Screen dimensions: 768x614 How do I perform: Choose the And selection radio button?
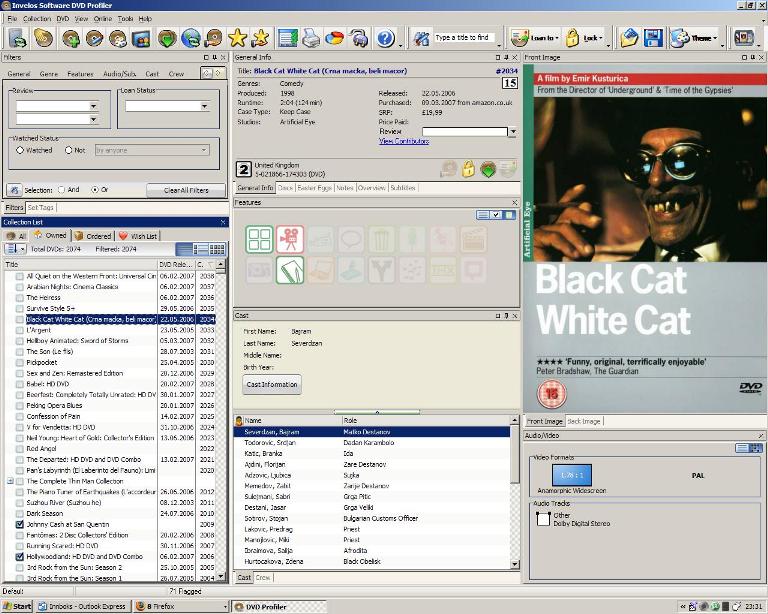coord(61,189)
